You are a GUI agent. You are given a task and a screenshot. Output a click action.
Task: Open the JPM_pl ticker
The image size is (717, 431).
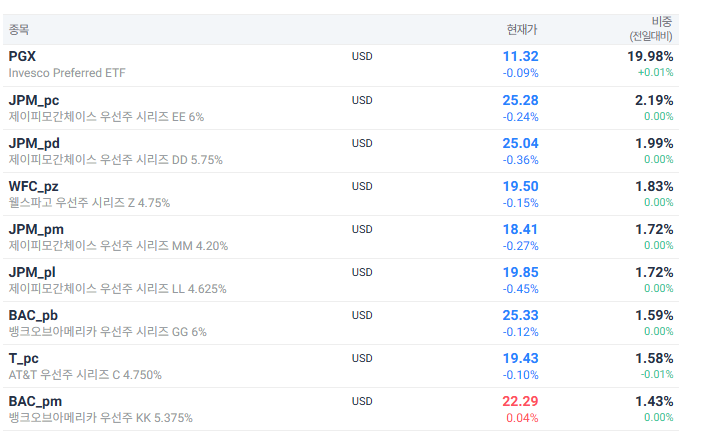[32, 272]
